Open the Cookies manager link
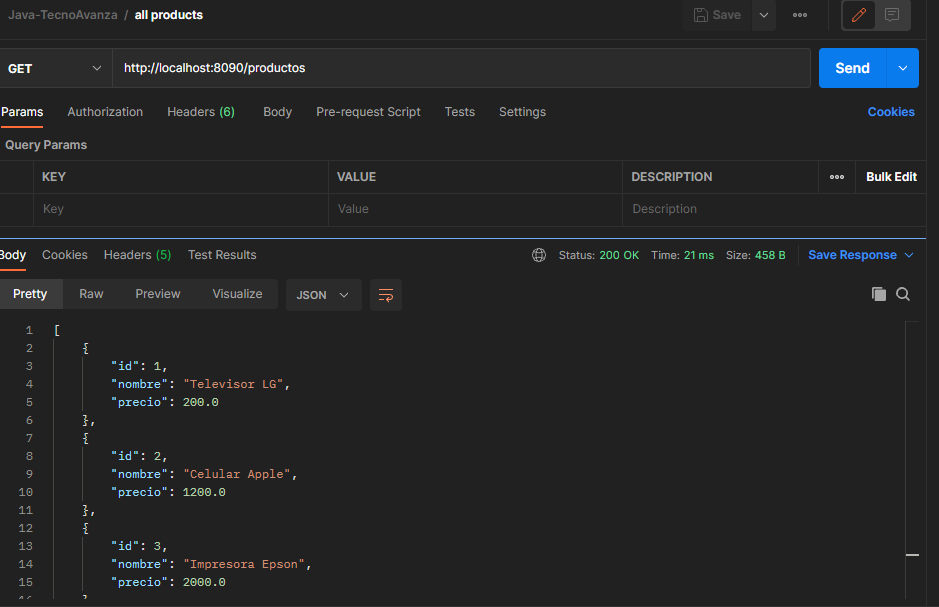The height and width of the screenshot is (607, 939). [890, 111]
